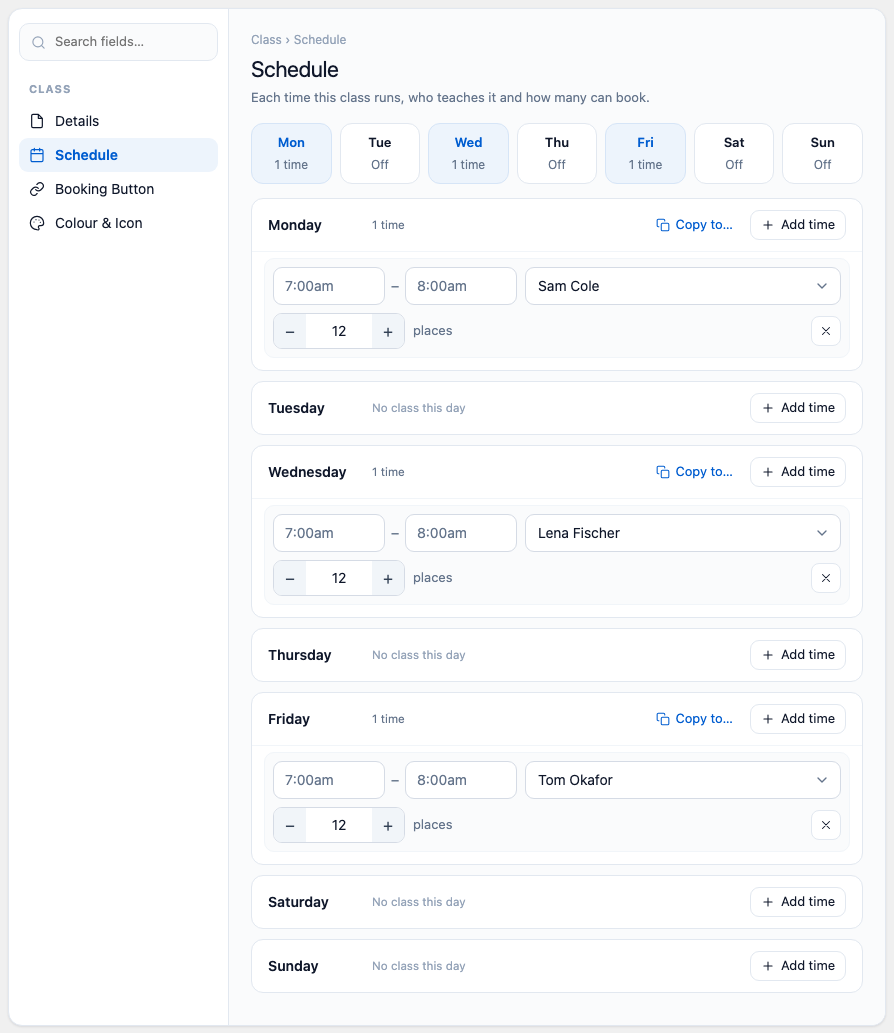Viewport: 894px width, 1033px height.
Task: Decrease Friday places with minus
Action: tap(290, 825)
